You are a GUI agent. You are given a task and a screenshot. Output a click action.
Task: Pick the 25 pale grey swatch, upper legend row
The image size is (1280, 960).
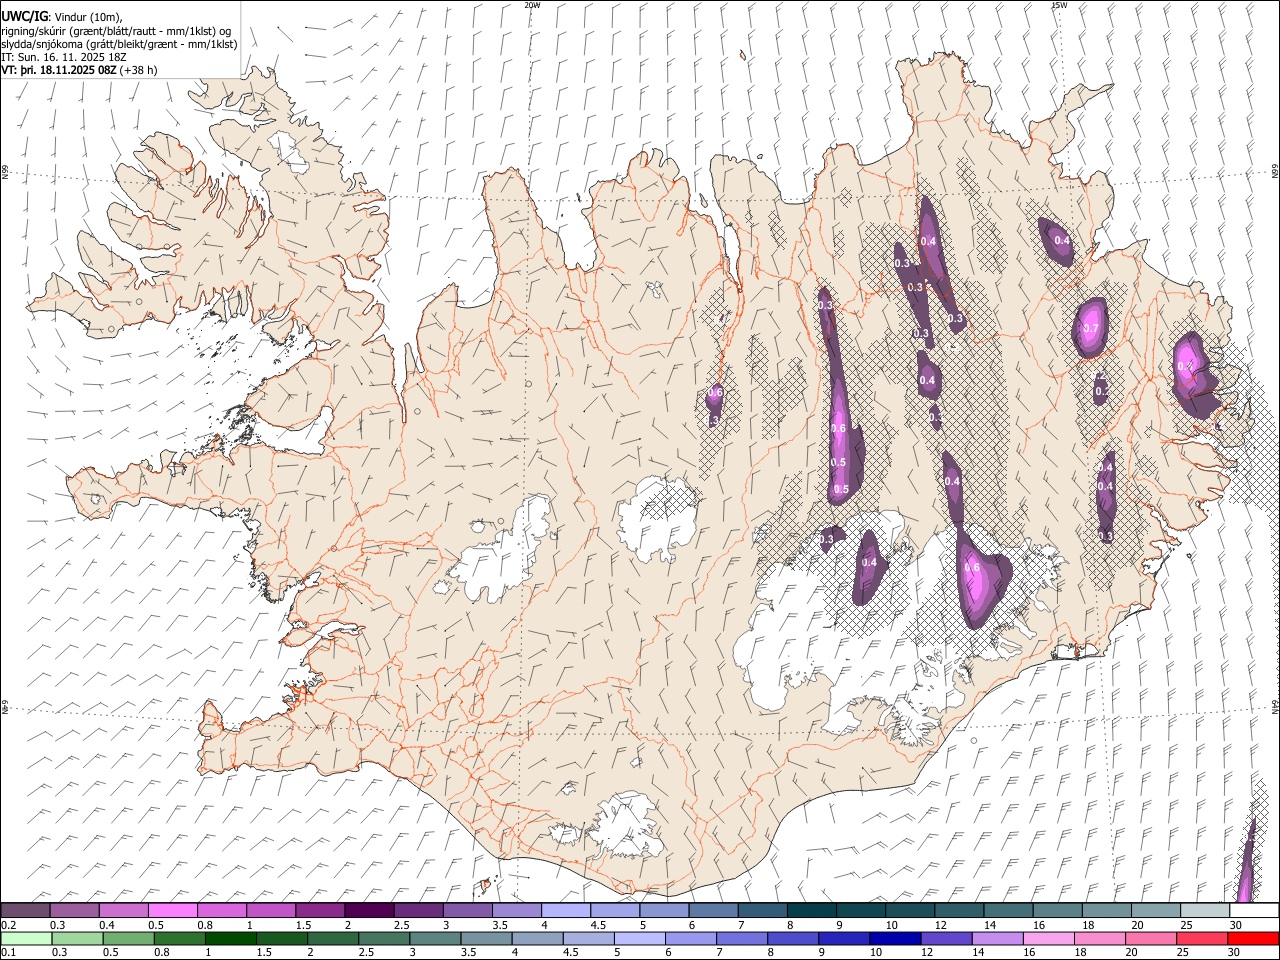tap(1204, 910)
